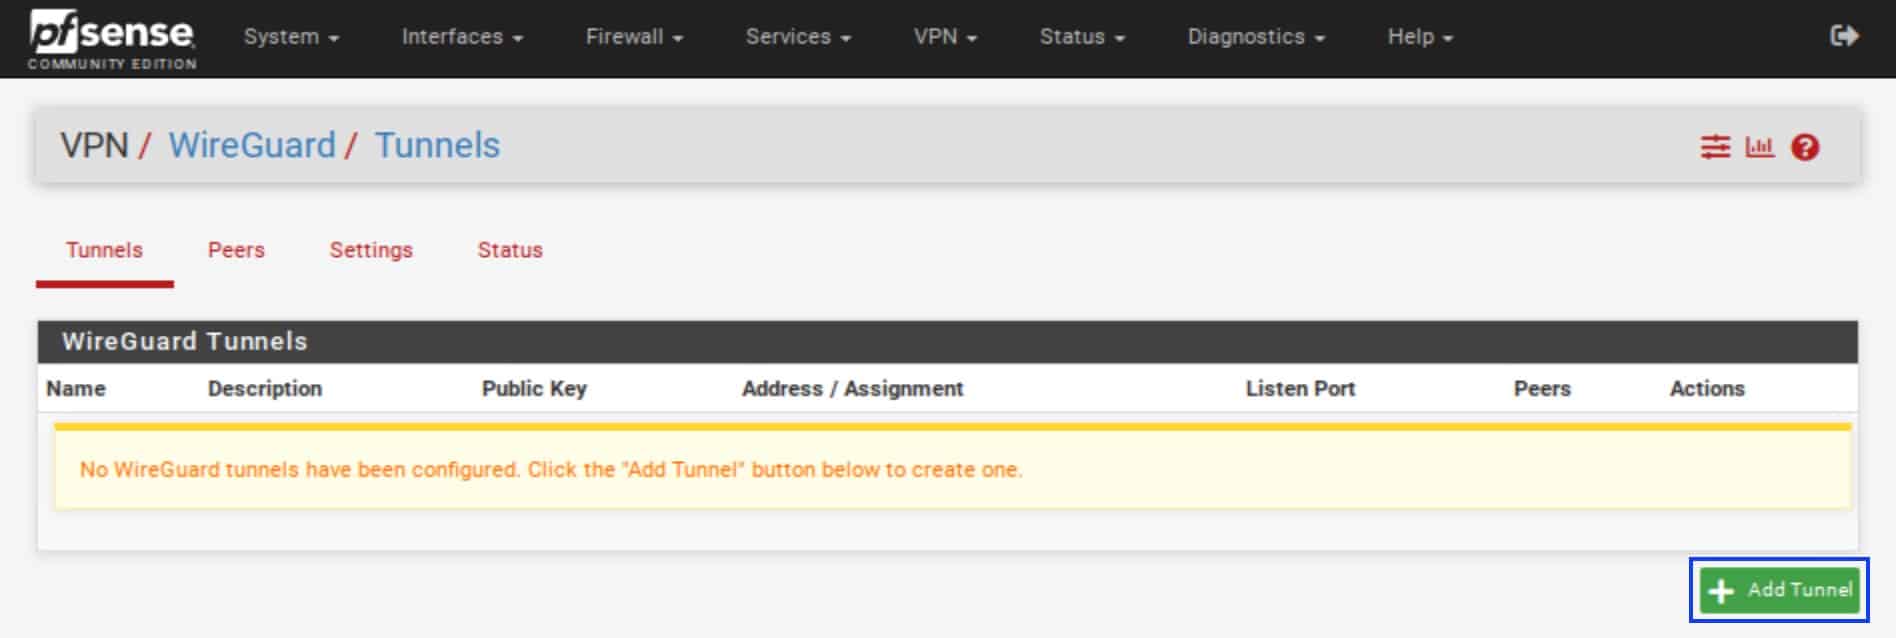
Task: Open the Status dropdown in the navbar
Action: [1082, 37]
